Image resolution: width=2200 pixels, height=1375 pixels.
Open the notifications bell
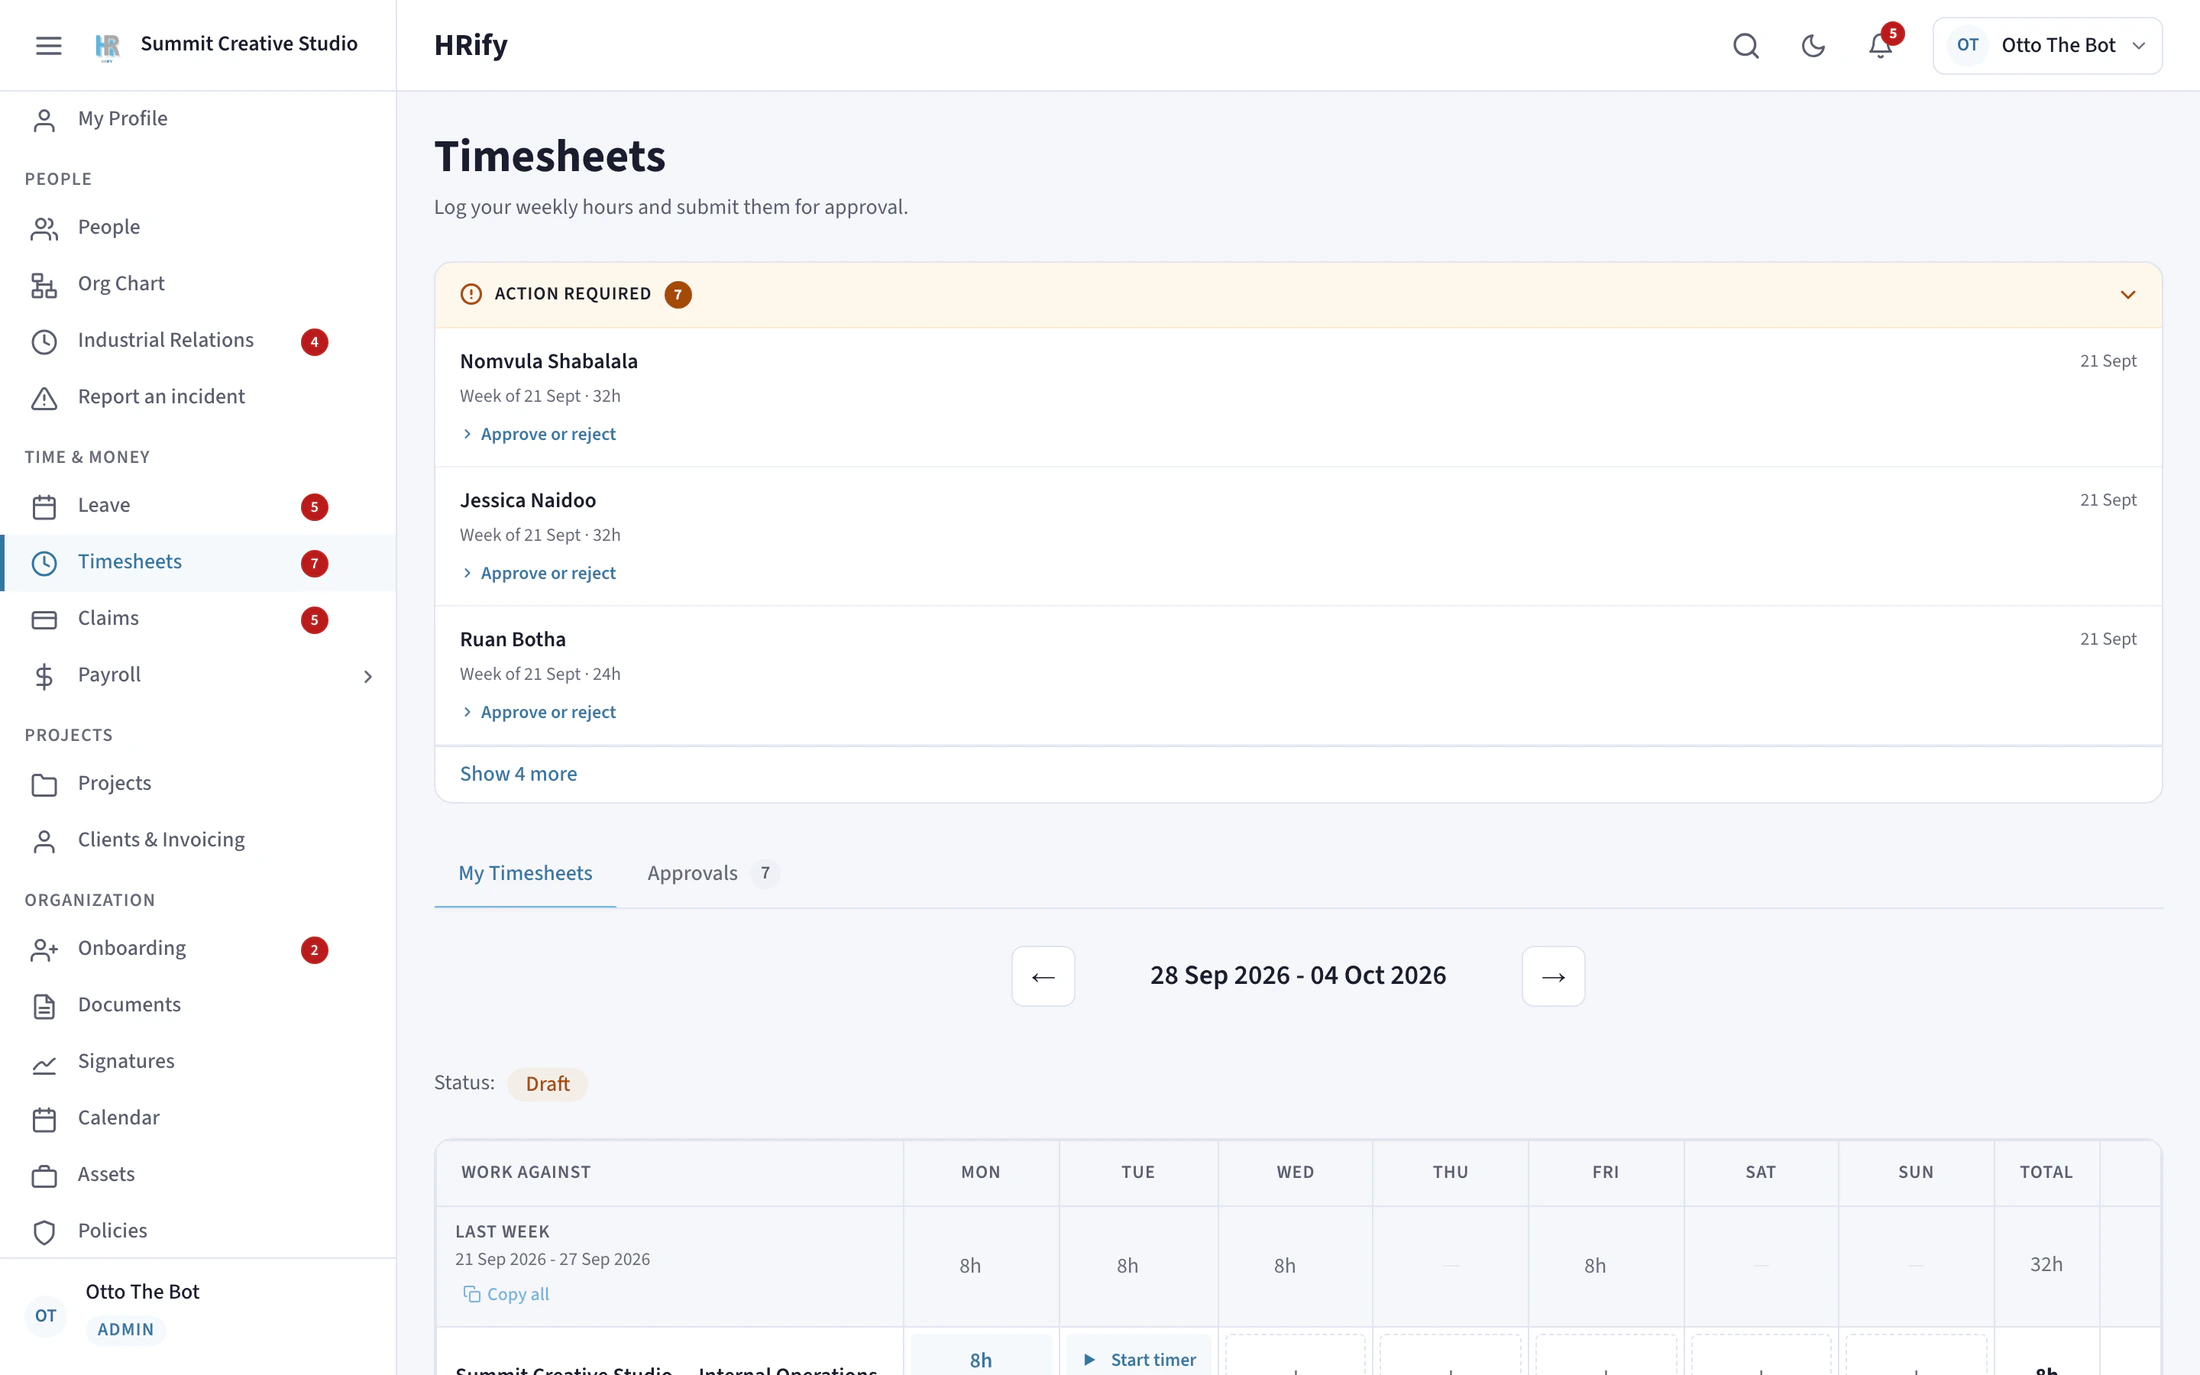pos(1881,45)
